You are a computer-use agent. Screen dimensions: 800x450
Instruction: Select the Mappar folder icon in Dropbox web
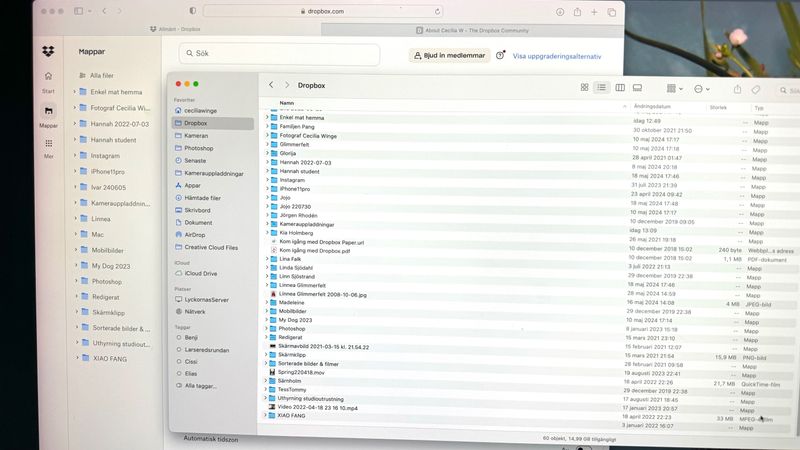(x=48, y=111)
